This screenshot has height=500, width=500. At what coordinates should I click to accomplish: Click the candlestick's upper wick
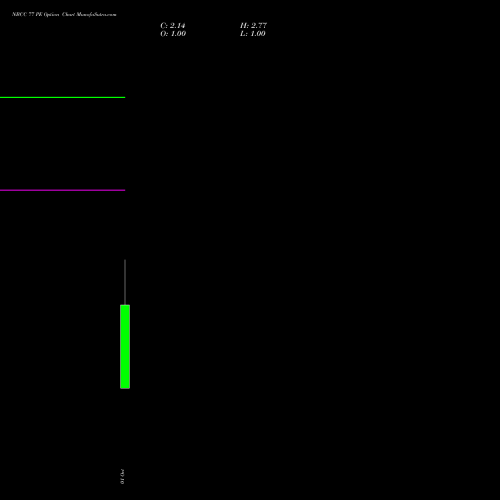pos(125,282)
